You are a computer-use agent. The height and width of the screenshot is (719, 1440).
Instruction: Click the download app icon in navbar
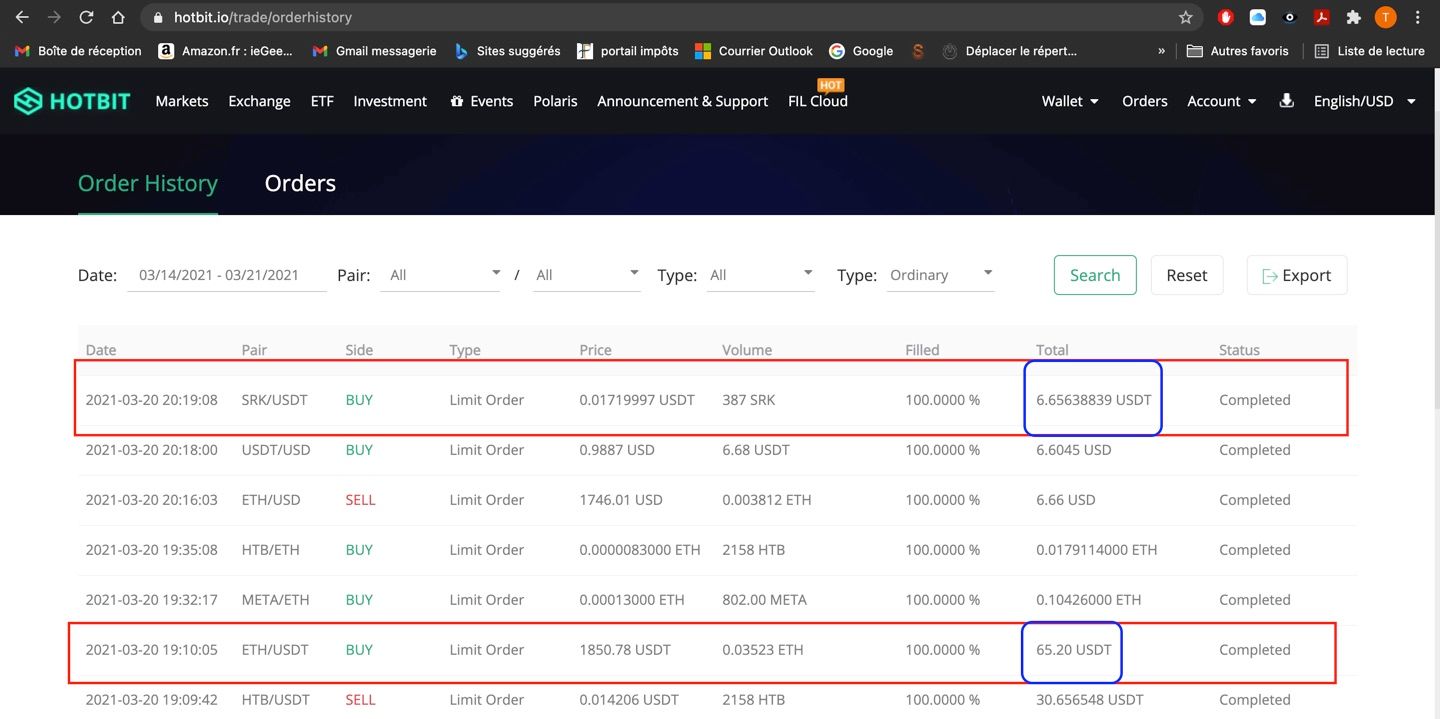1287,101
